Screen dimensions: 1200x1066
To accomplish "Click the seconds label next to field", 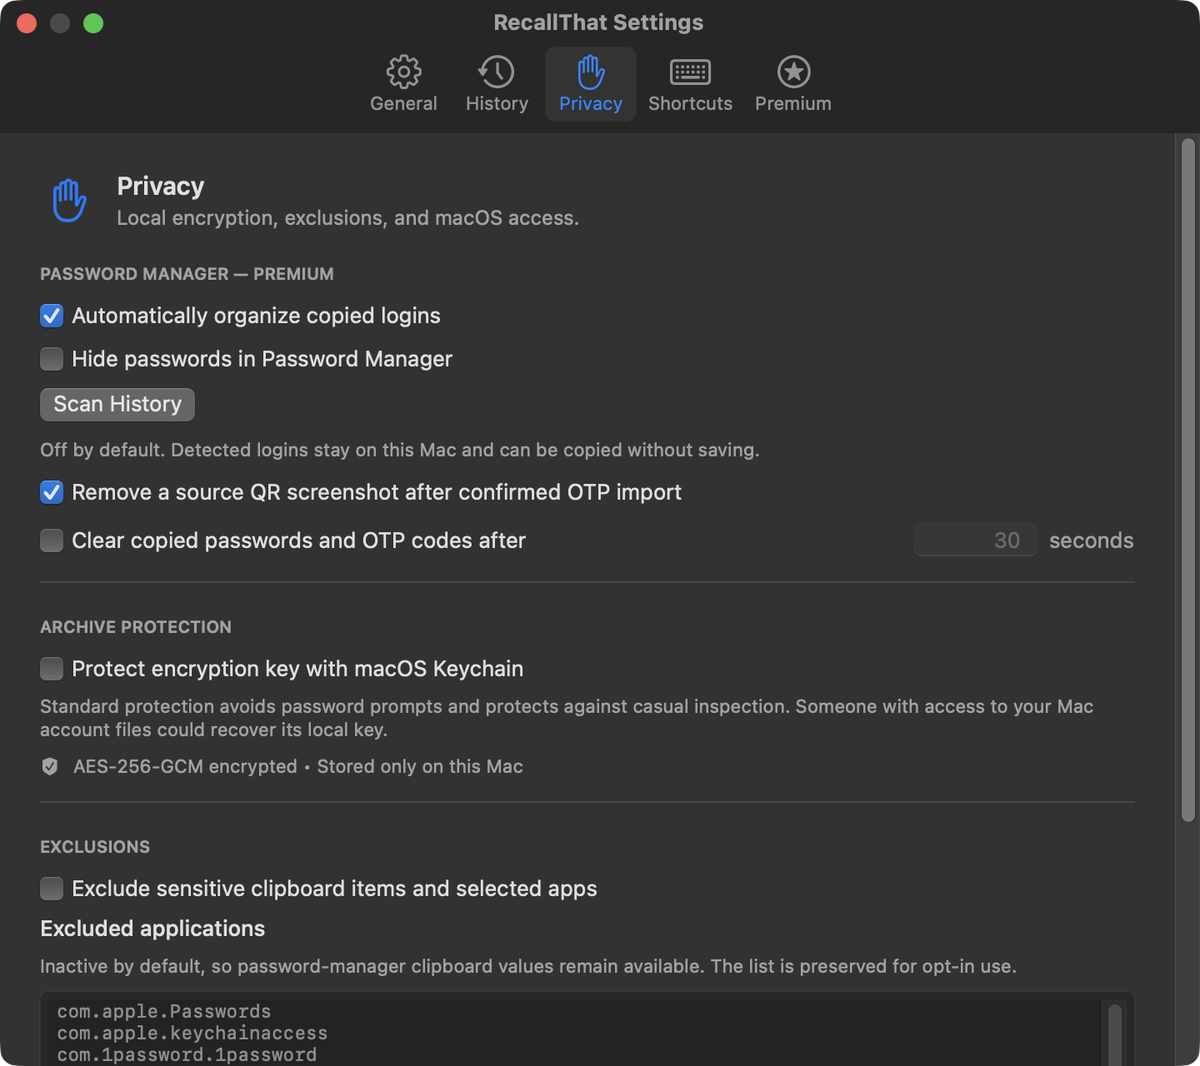I will coord(1091,541).
